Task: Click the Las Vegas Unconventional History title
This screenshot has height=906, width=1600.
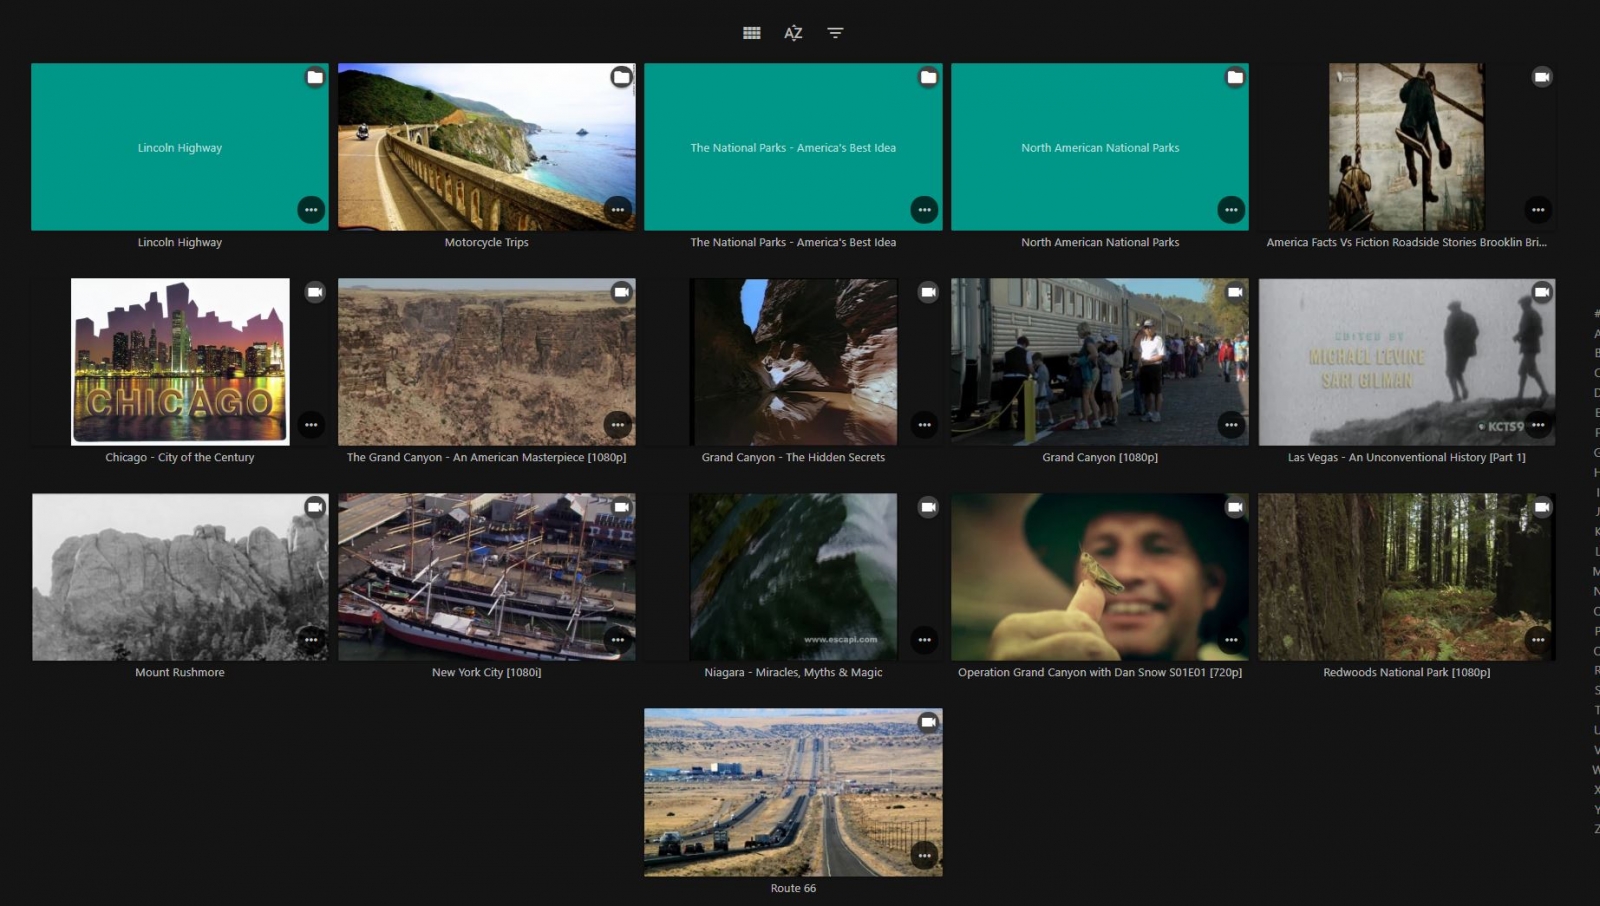Action: (x=1406, y=457)
